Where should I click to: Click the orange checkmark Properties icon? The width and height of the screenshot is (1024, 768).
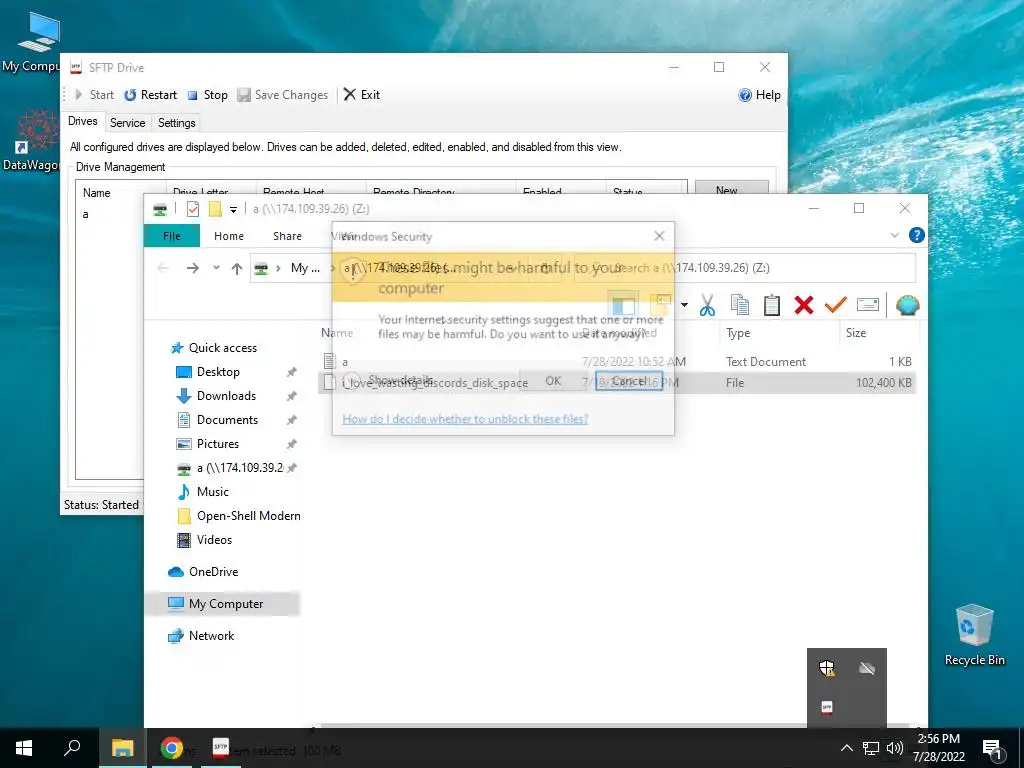coord(835,304)
